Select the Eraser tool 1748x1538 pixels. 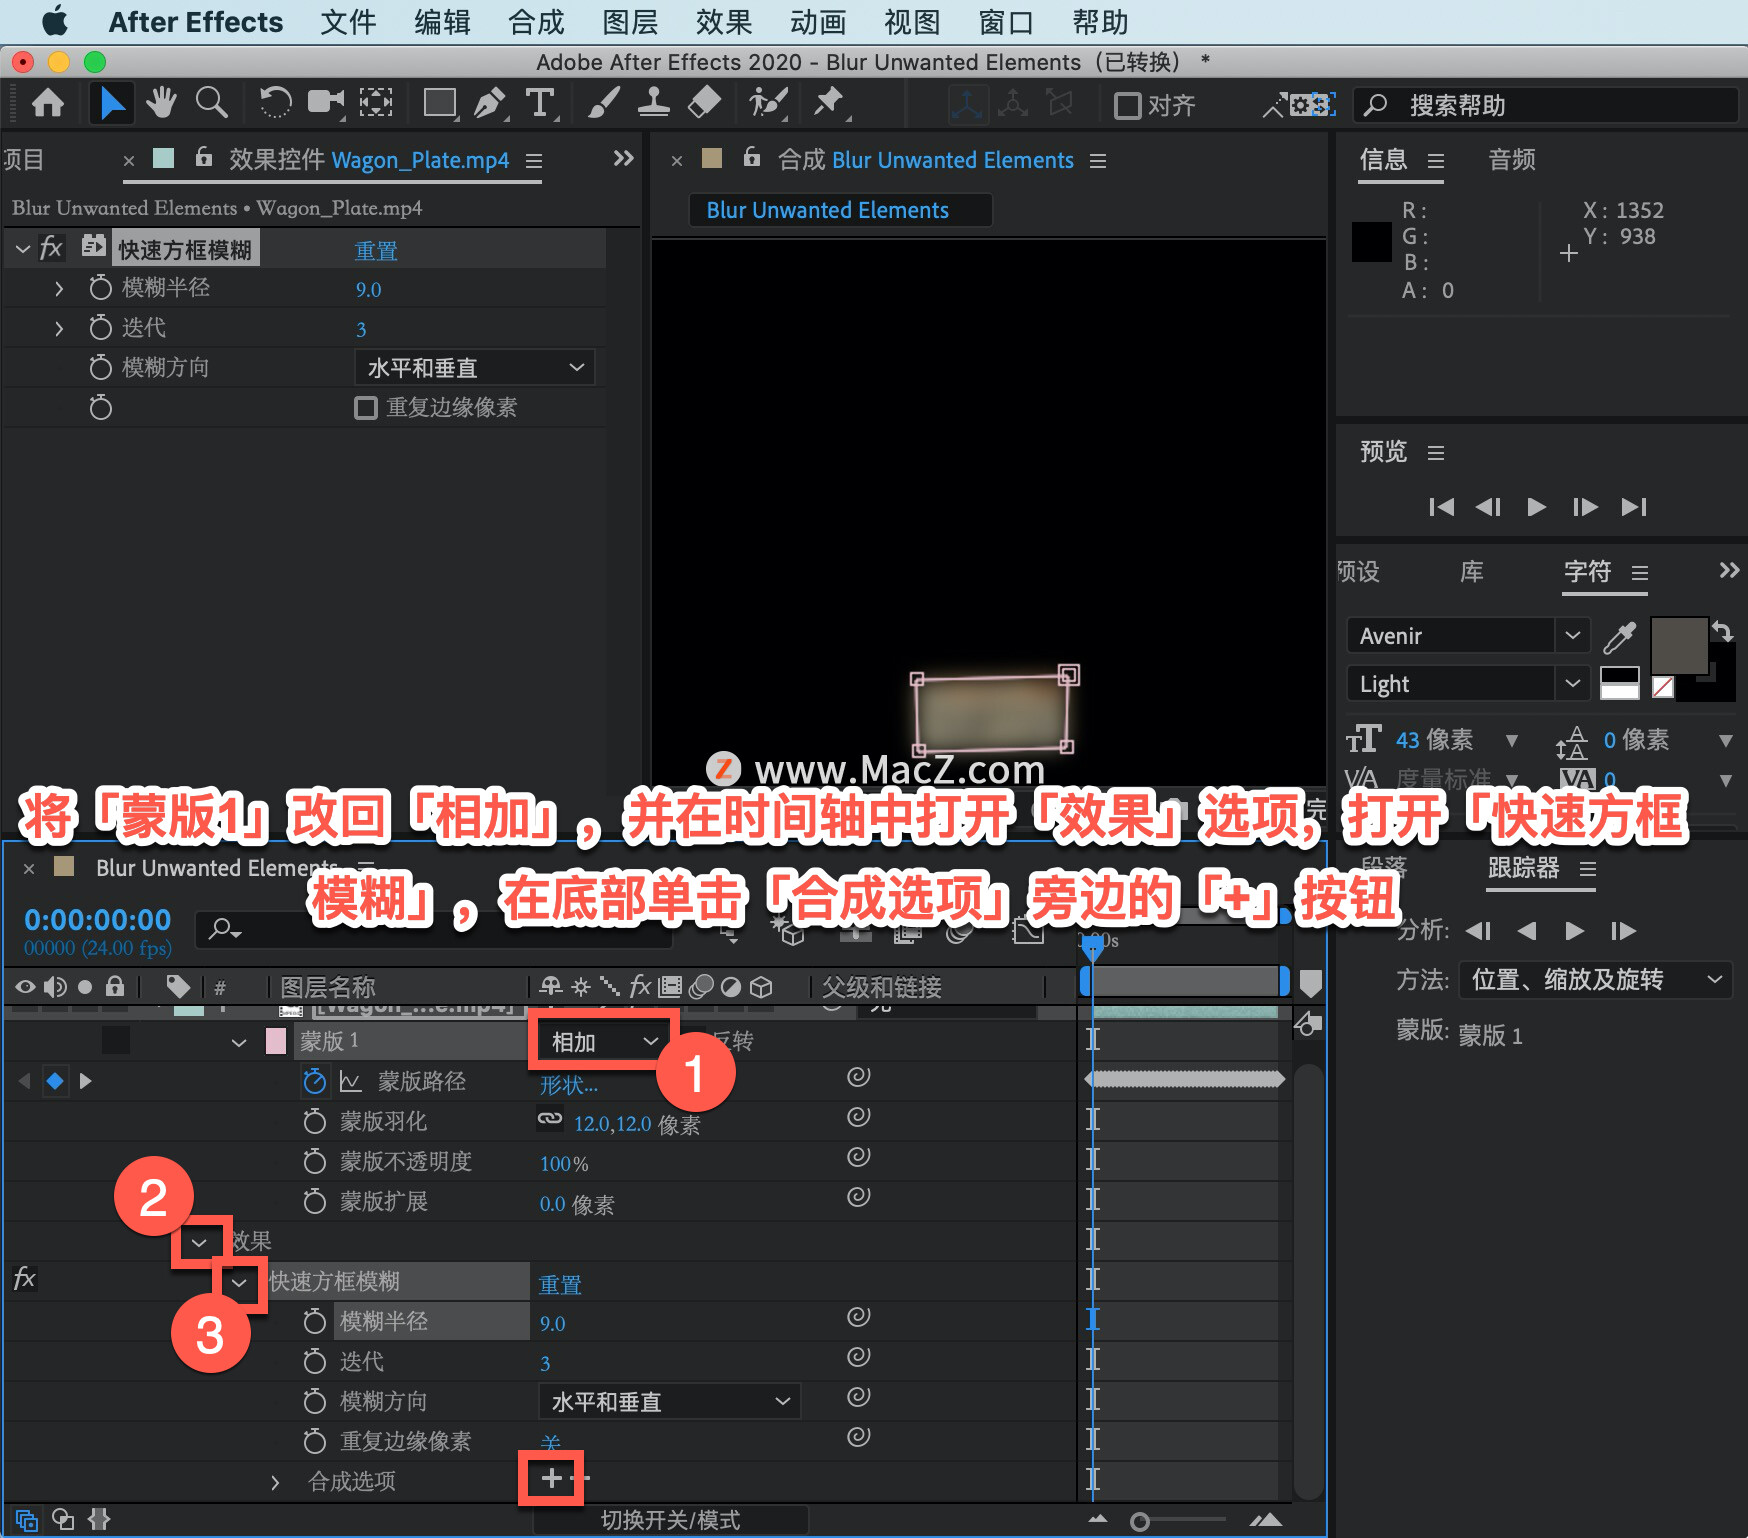(x=705, y=103)
